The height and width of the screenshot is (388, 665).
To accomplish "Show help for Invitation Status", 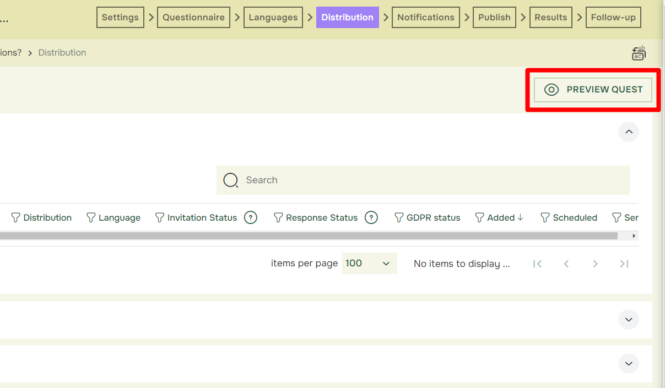I will tap(251, 218).
